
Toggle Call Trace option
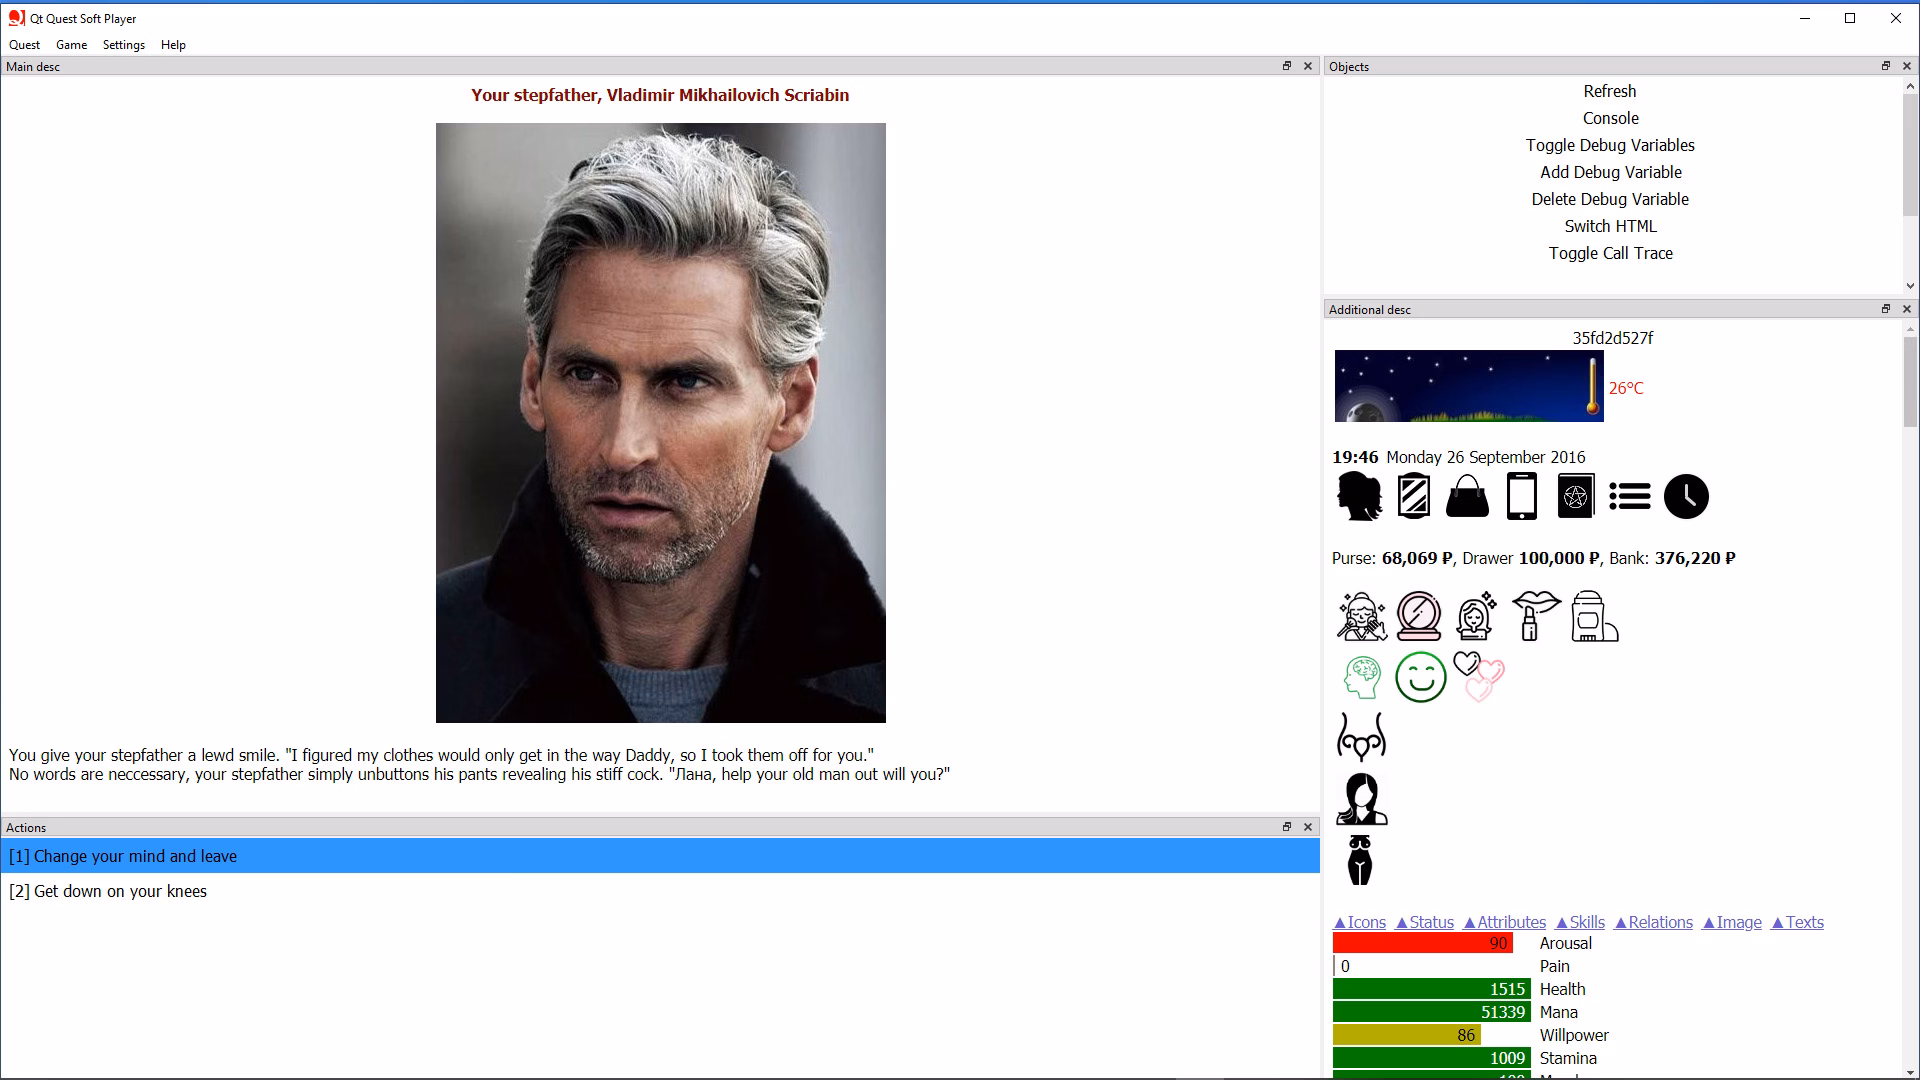point(1609,253)
